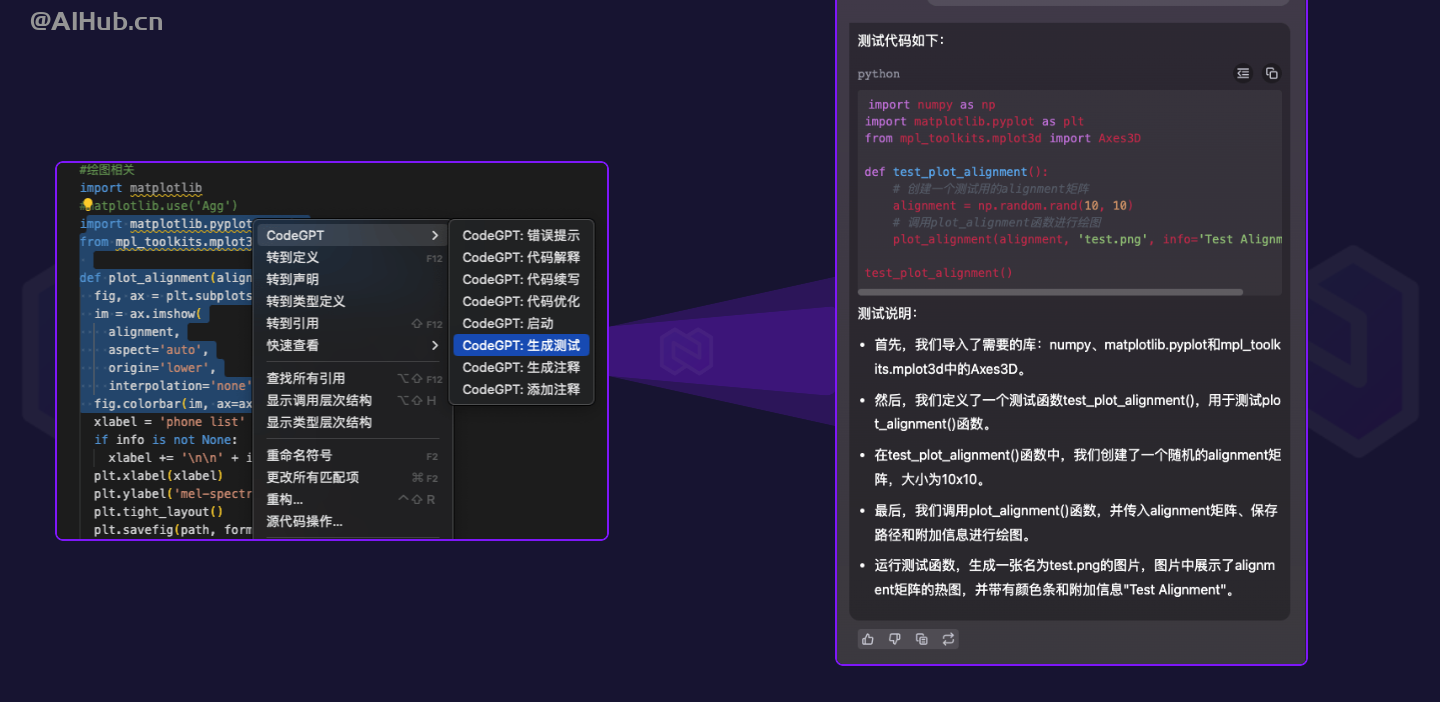Click the bullet beginning 最后,我们调用plot_alignment()
The width and height of the screenshot is (1440, 702).
click(x=1077, y=522)
